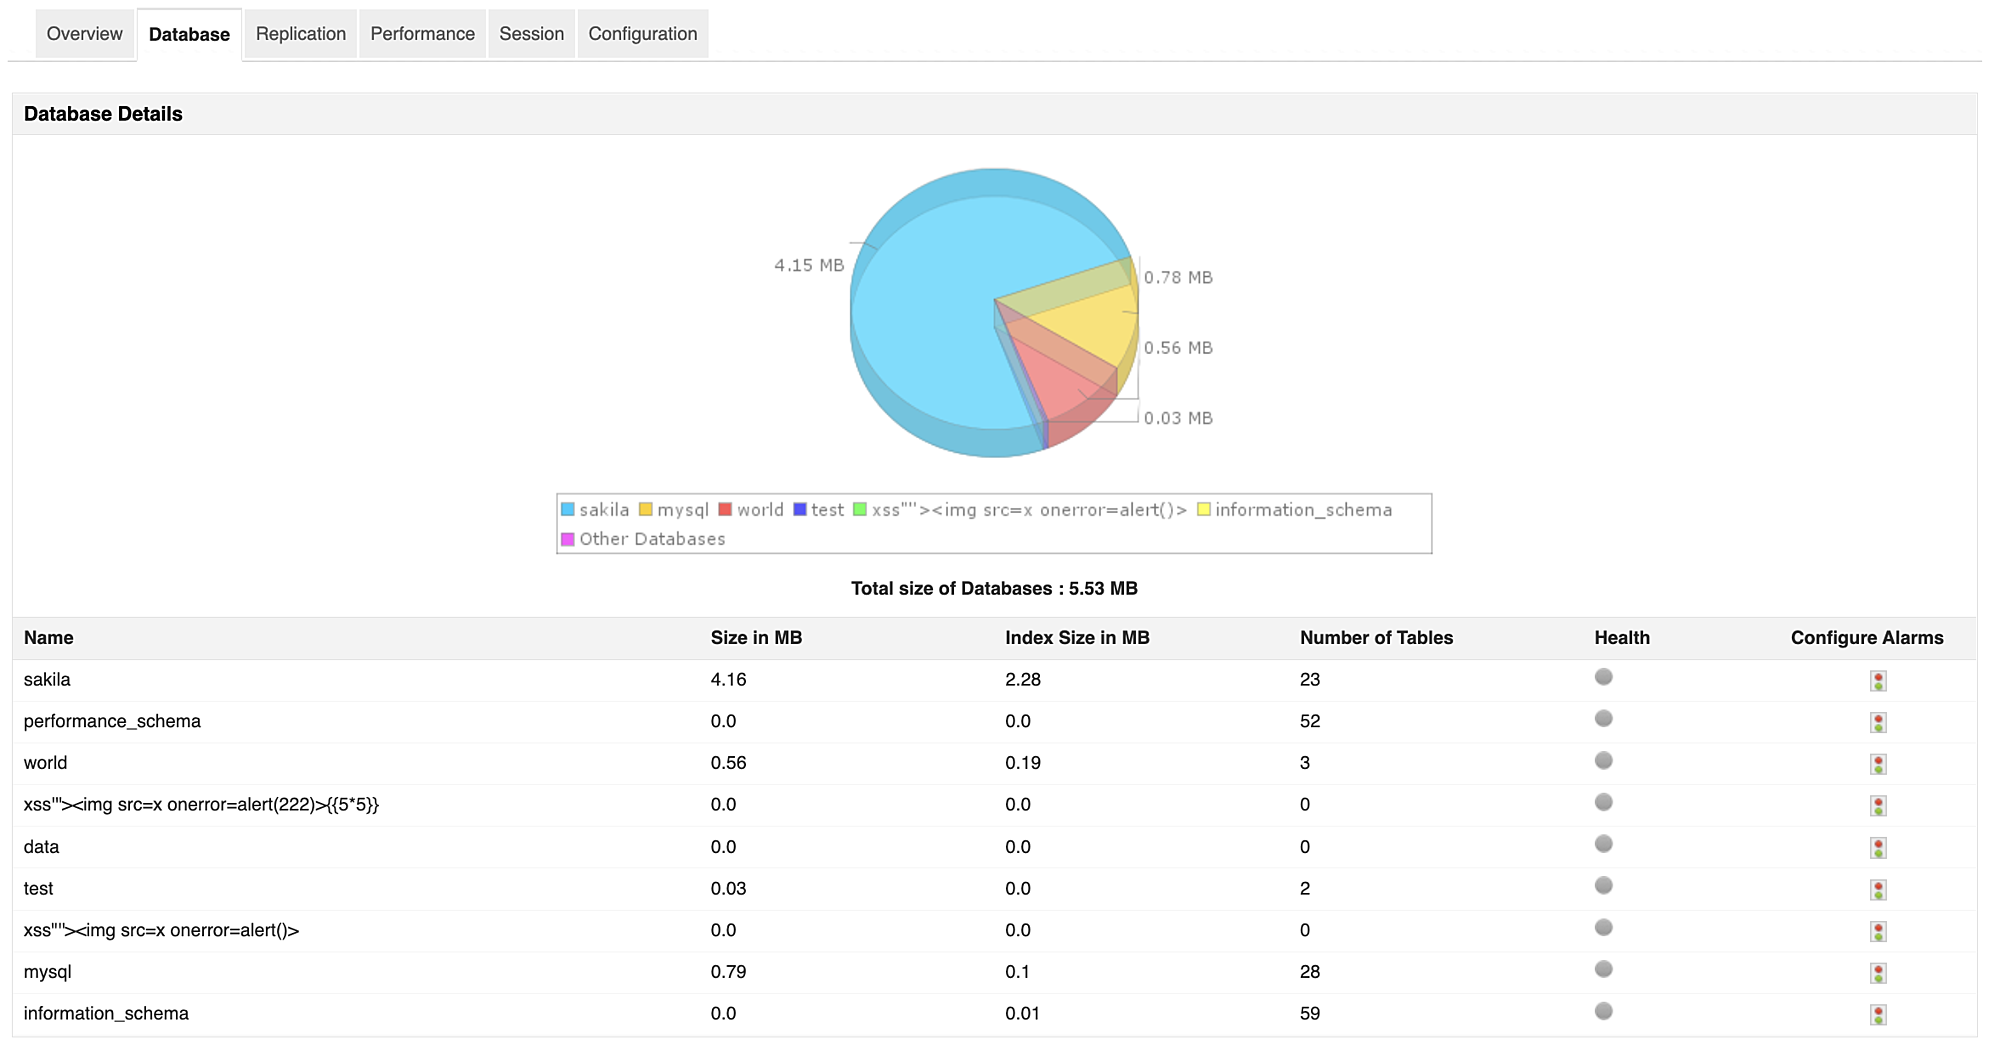This screenshot has height=1045, width=2000.
Task: Configure alarms for the mysql database
Action: coord(1879,972)
